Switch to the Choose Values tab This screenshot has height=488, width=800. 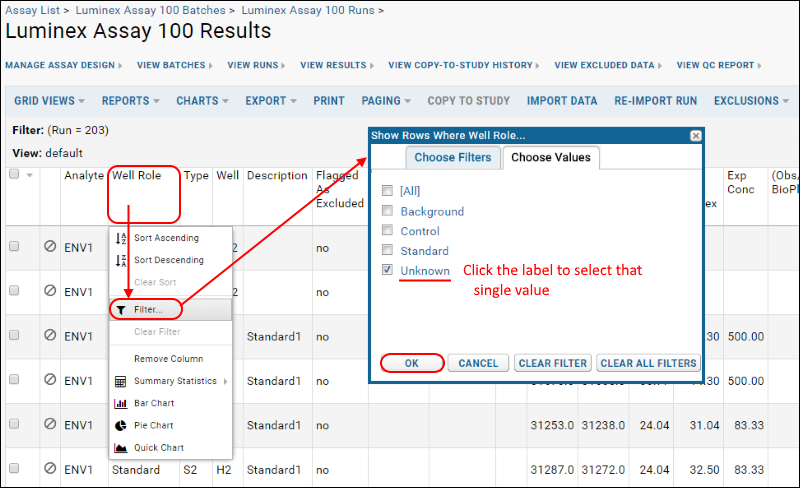(x=551, y=157)
